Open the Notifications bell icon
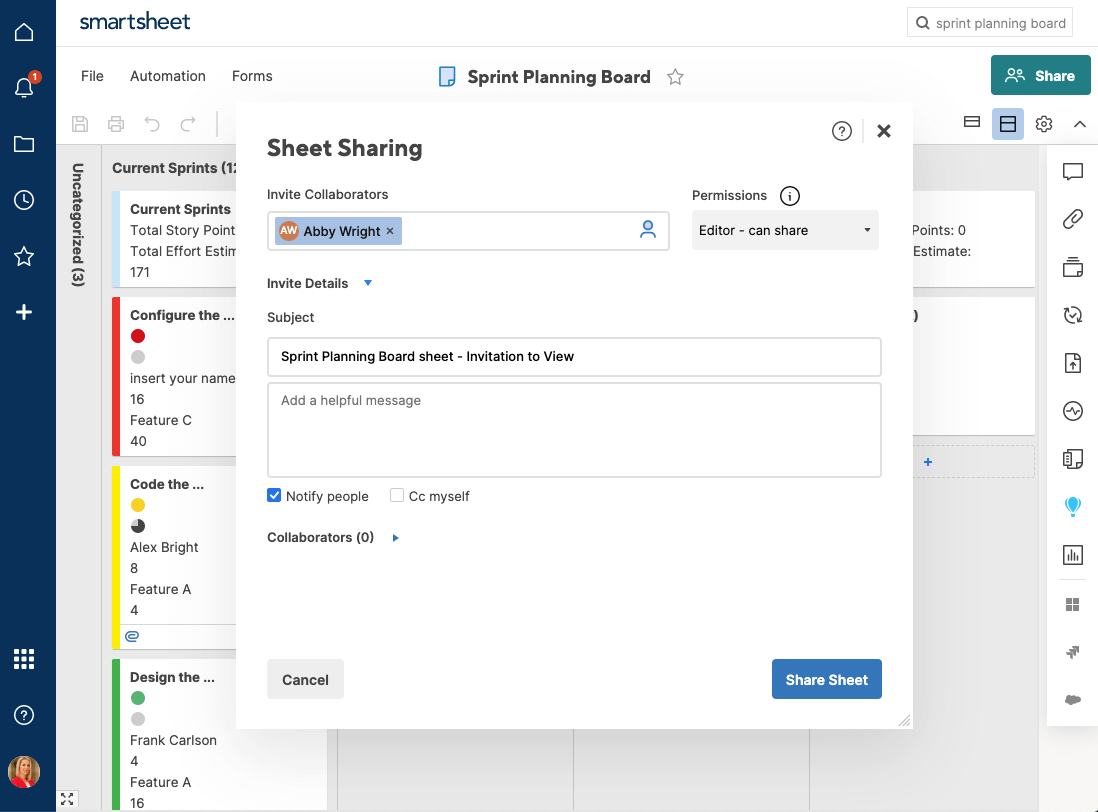The height and width of the screenshot is (812, 1098). (x=24, y=88)
